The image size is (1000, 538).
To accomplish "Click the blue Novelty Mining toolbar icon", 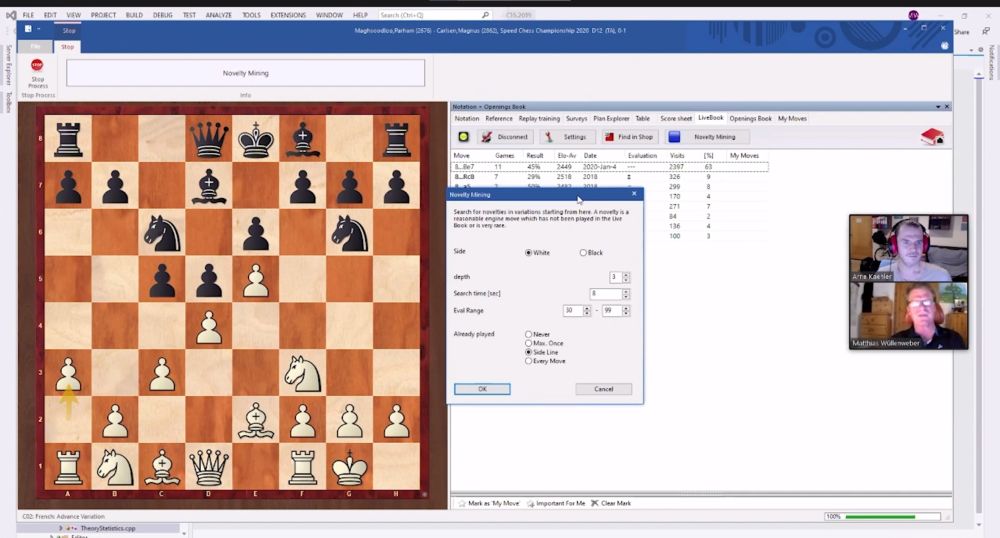I will point(675,137).
